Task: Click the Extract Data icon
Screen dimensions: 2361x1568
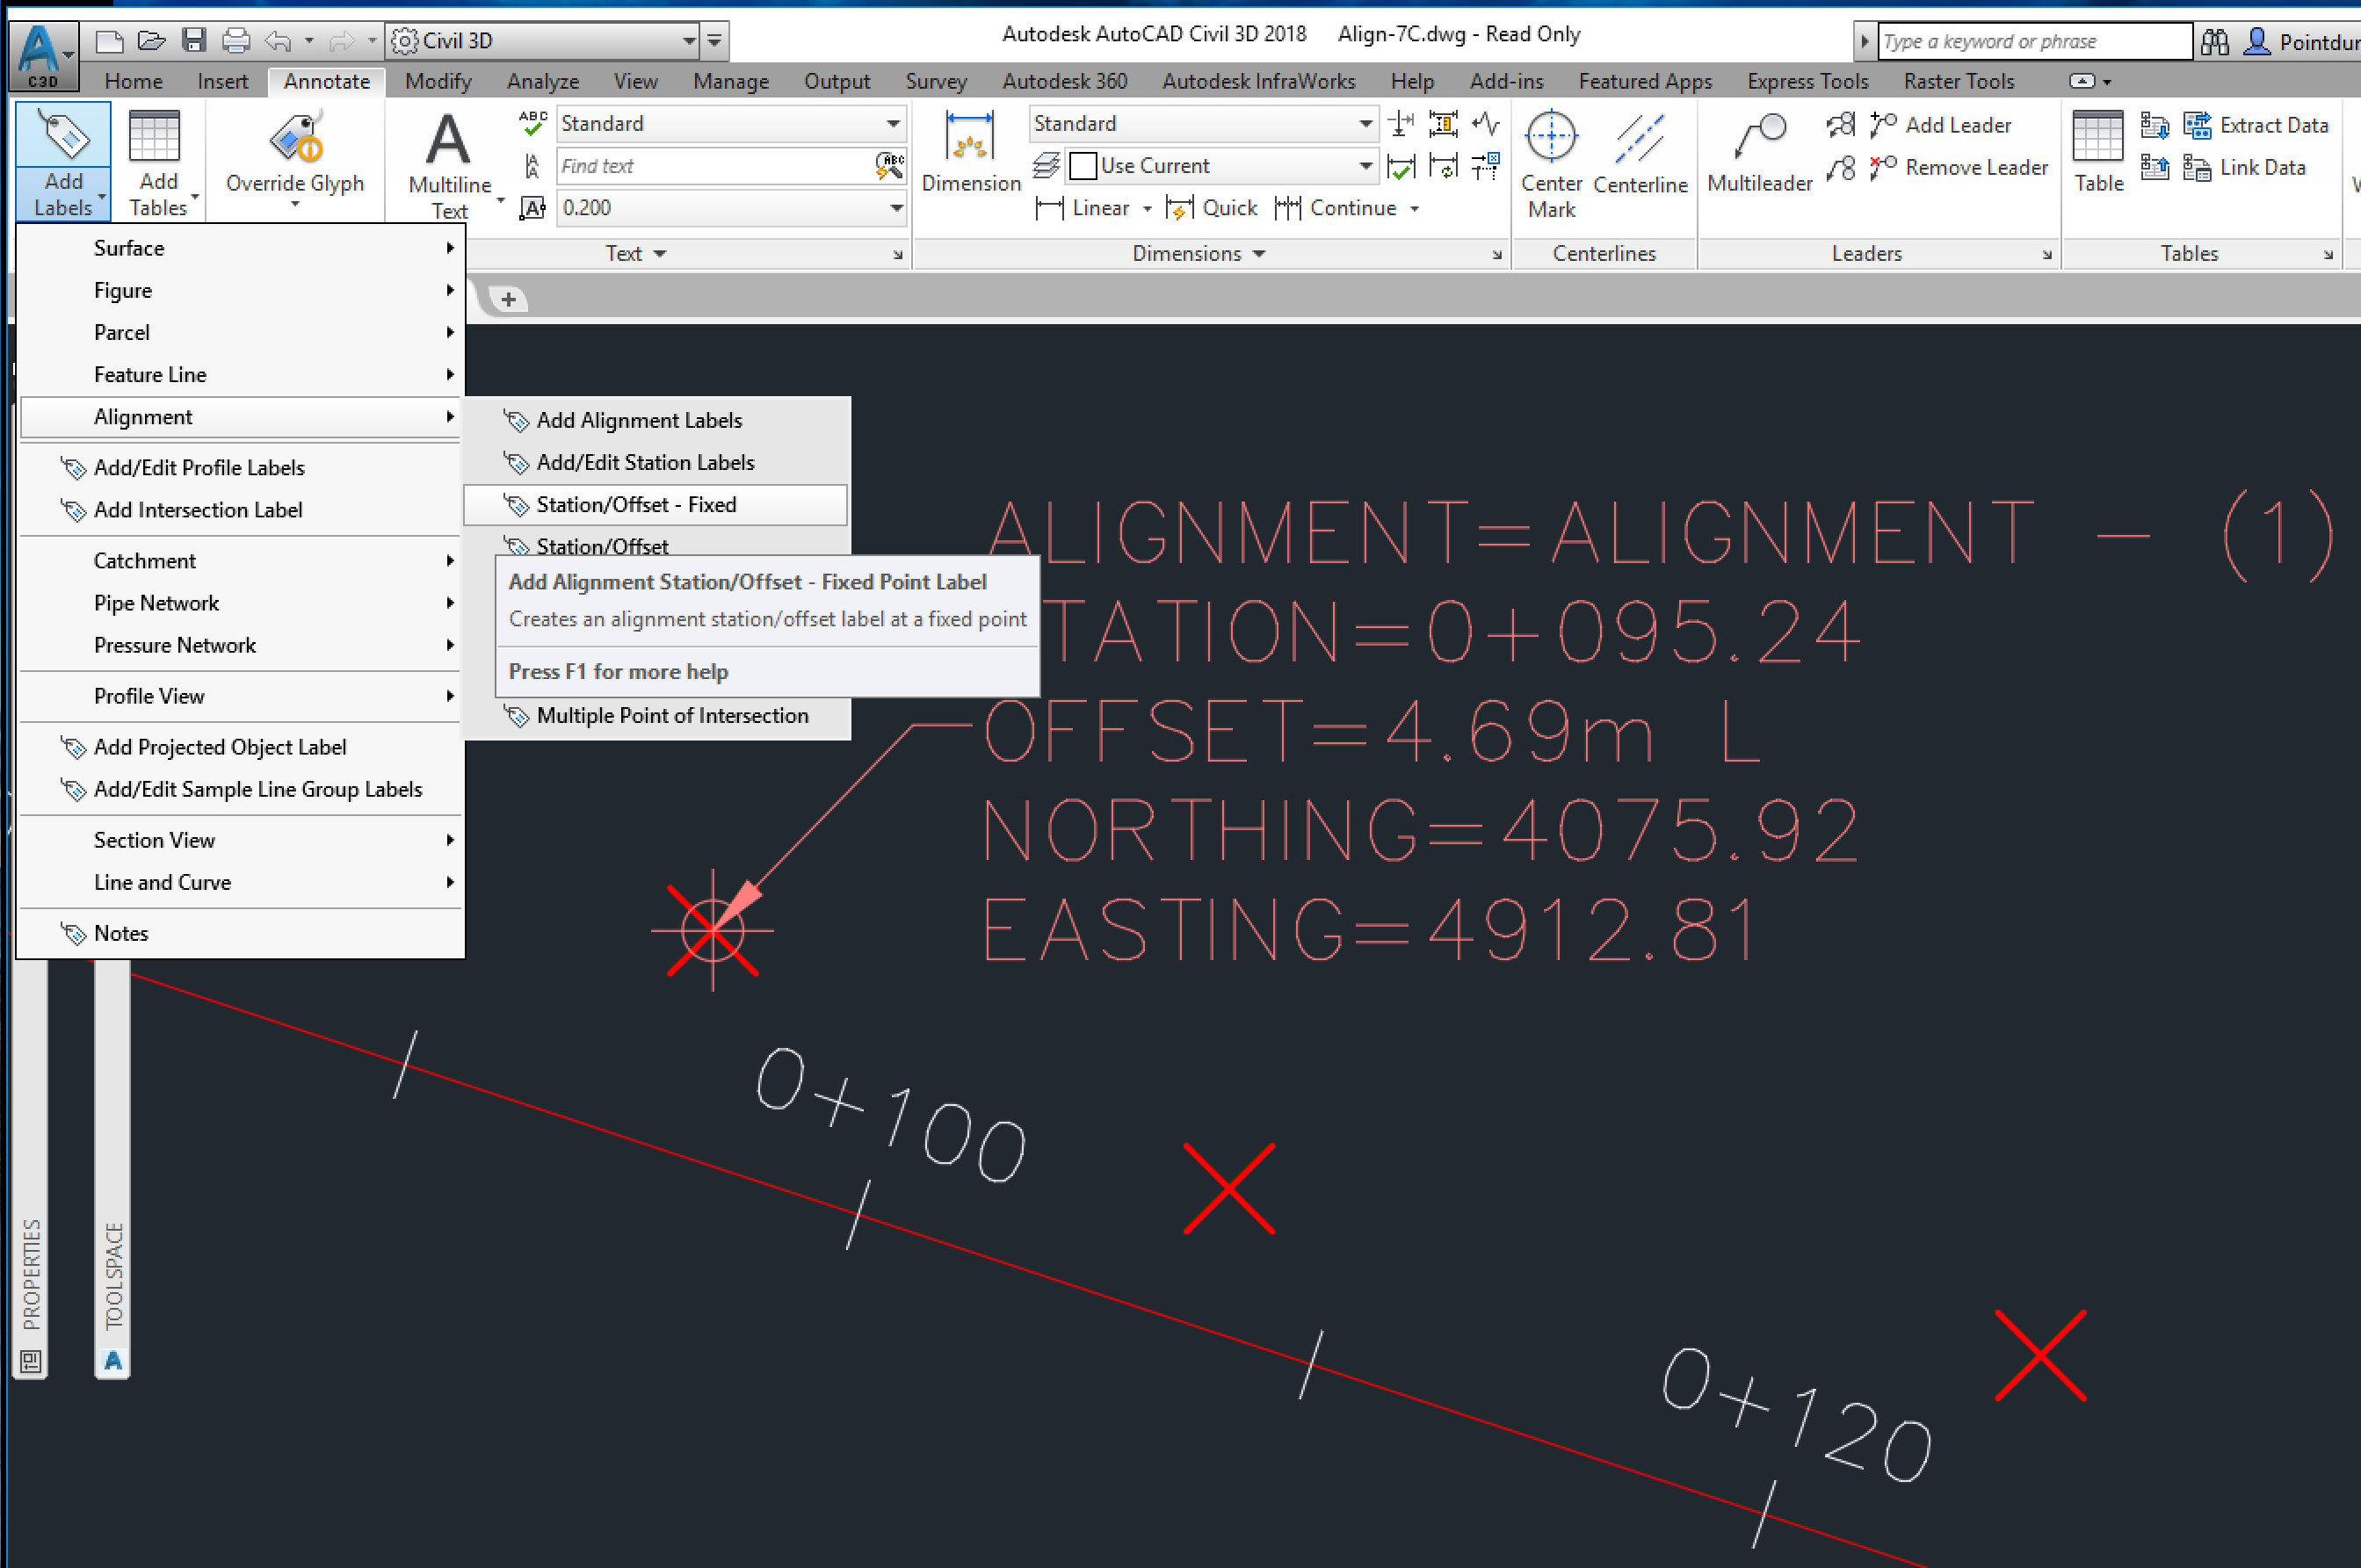Action: tap(2197, 125)
